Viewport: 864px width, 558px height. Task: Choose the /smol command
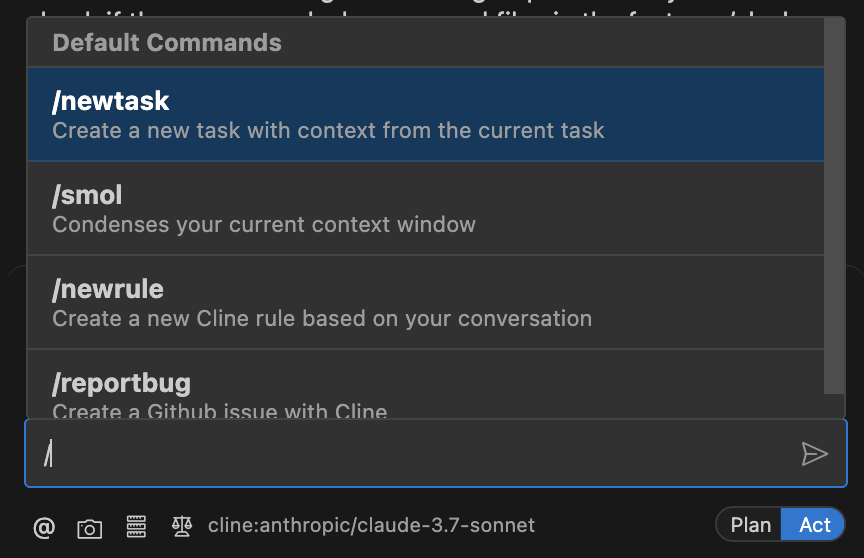[425, 208]
